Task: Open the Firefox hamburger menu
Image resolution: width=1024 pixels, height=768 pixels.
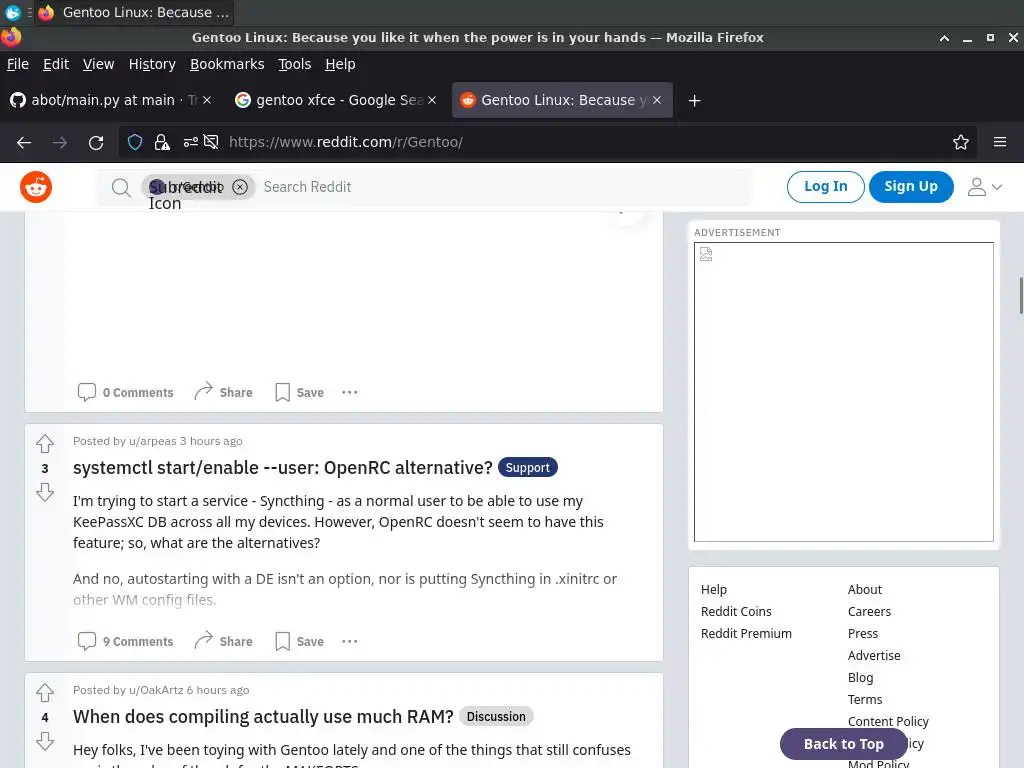Action: [x=1000, y=142]
